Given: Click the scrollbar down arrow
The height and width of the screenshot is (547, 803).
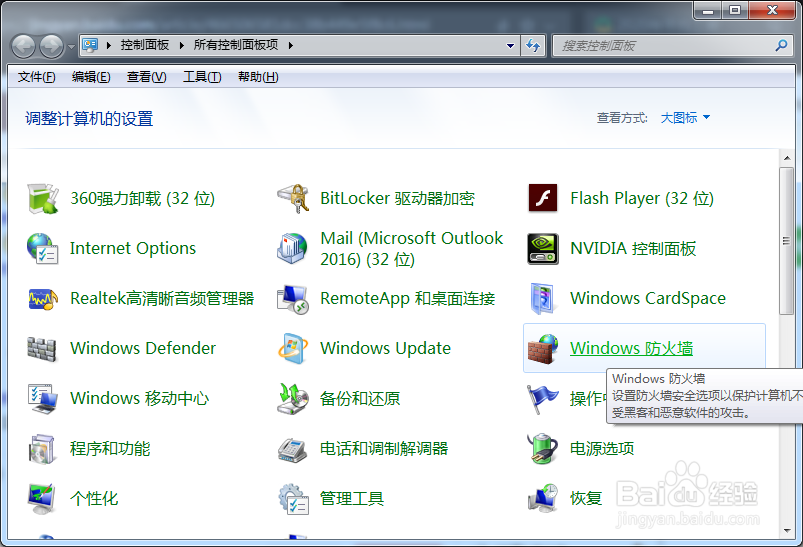Looking at the screenshot, I should pos(787,531).
